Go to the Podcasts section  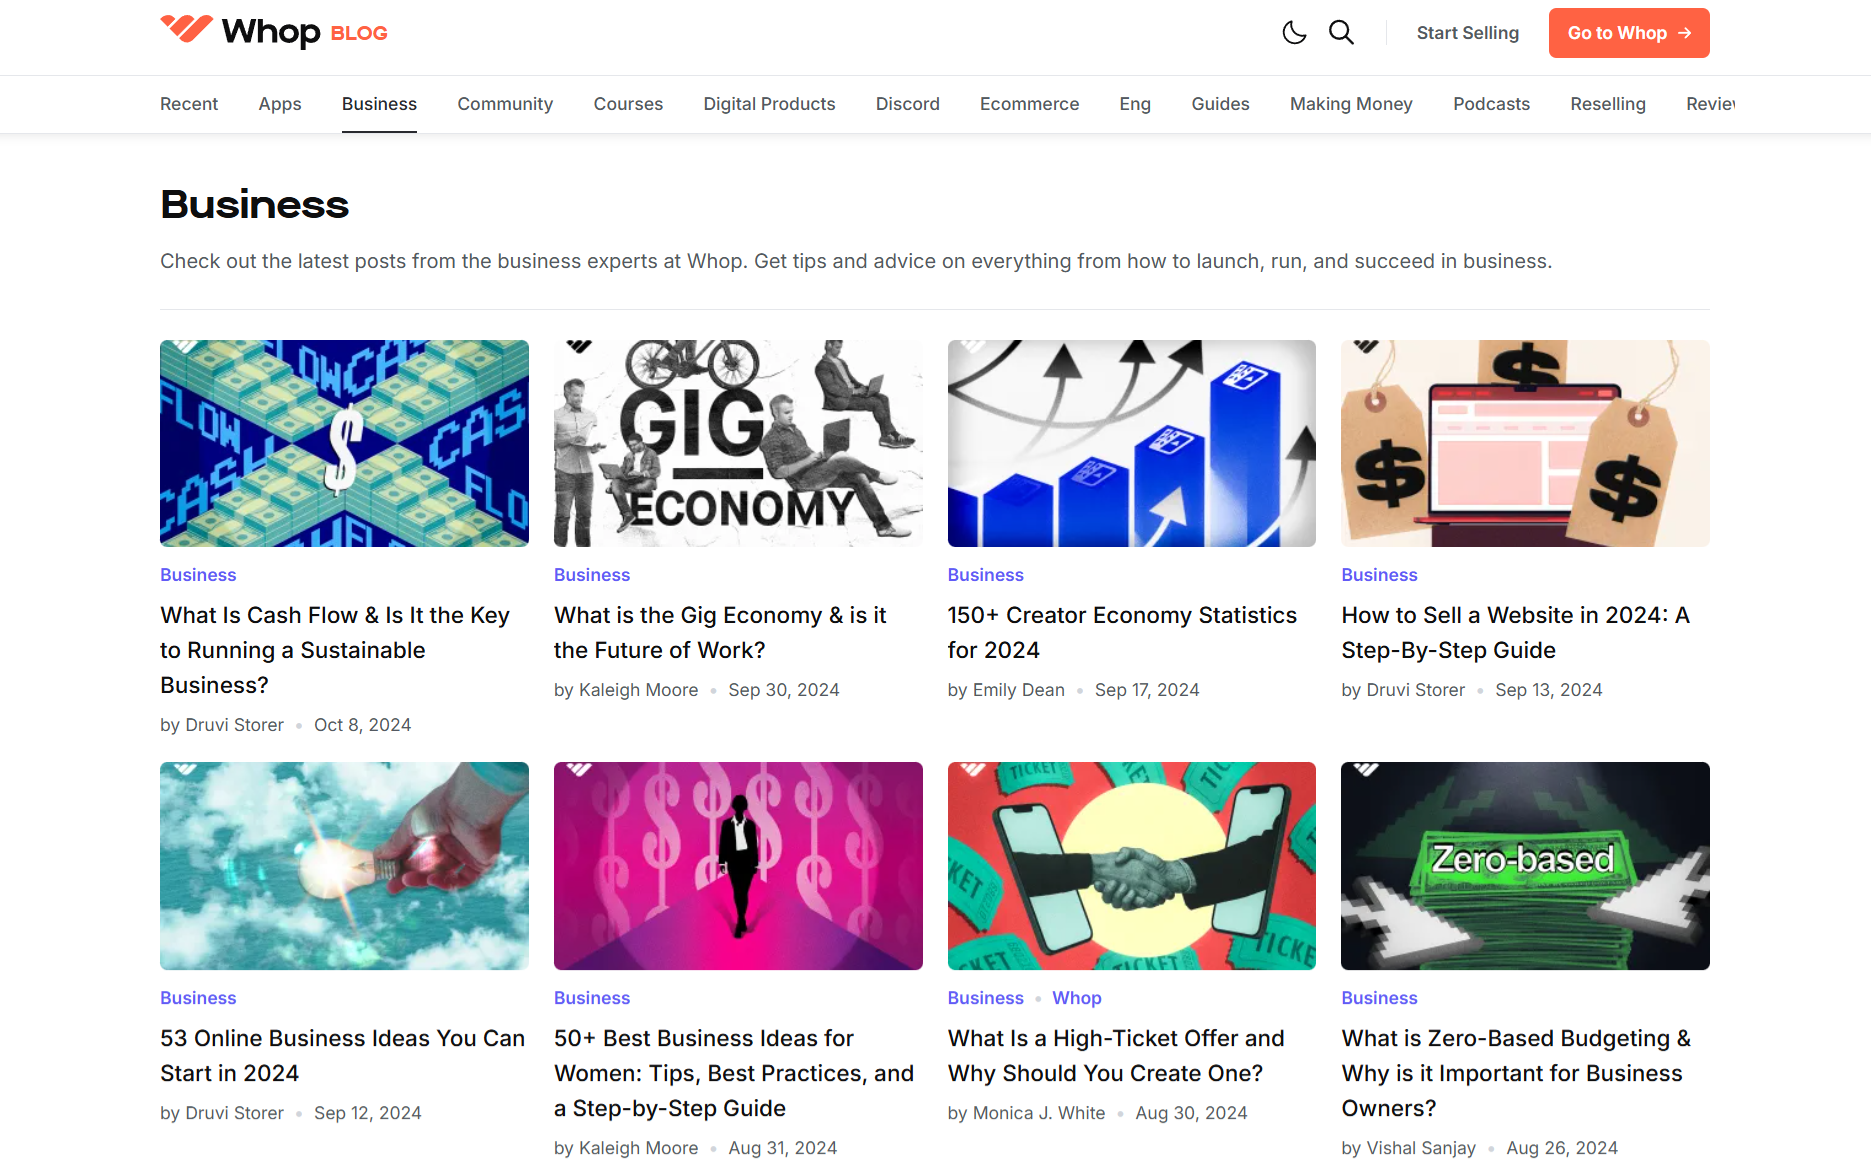pyautogui.click(x=1491, y=104)
